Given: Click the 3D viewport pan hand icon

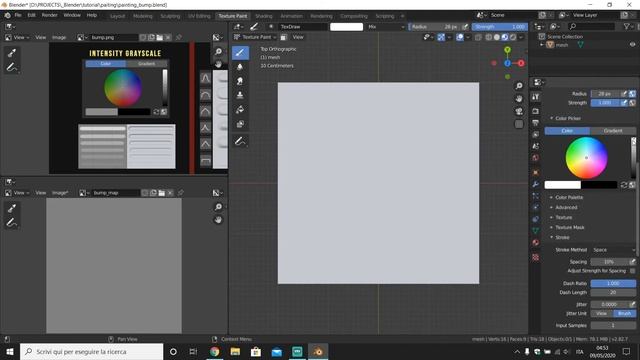Looking at the screenshot, I should click(519, 98).
